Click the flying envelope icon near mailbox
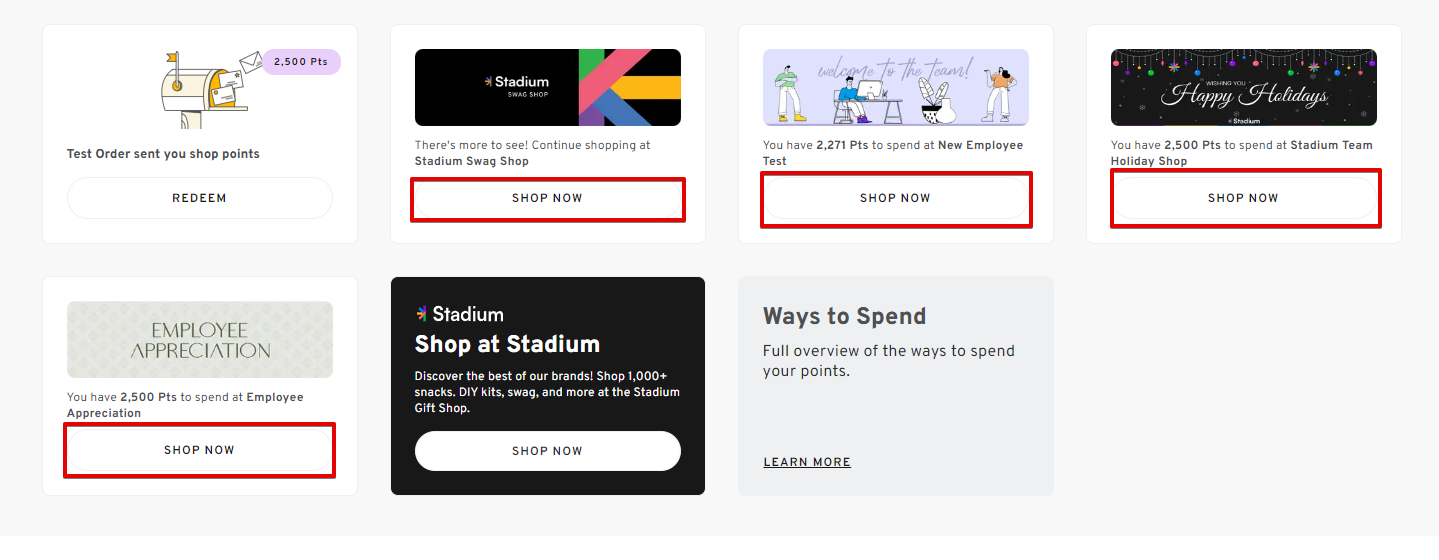 249,62
